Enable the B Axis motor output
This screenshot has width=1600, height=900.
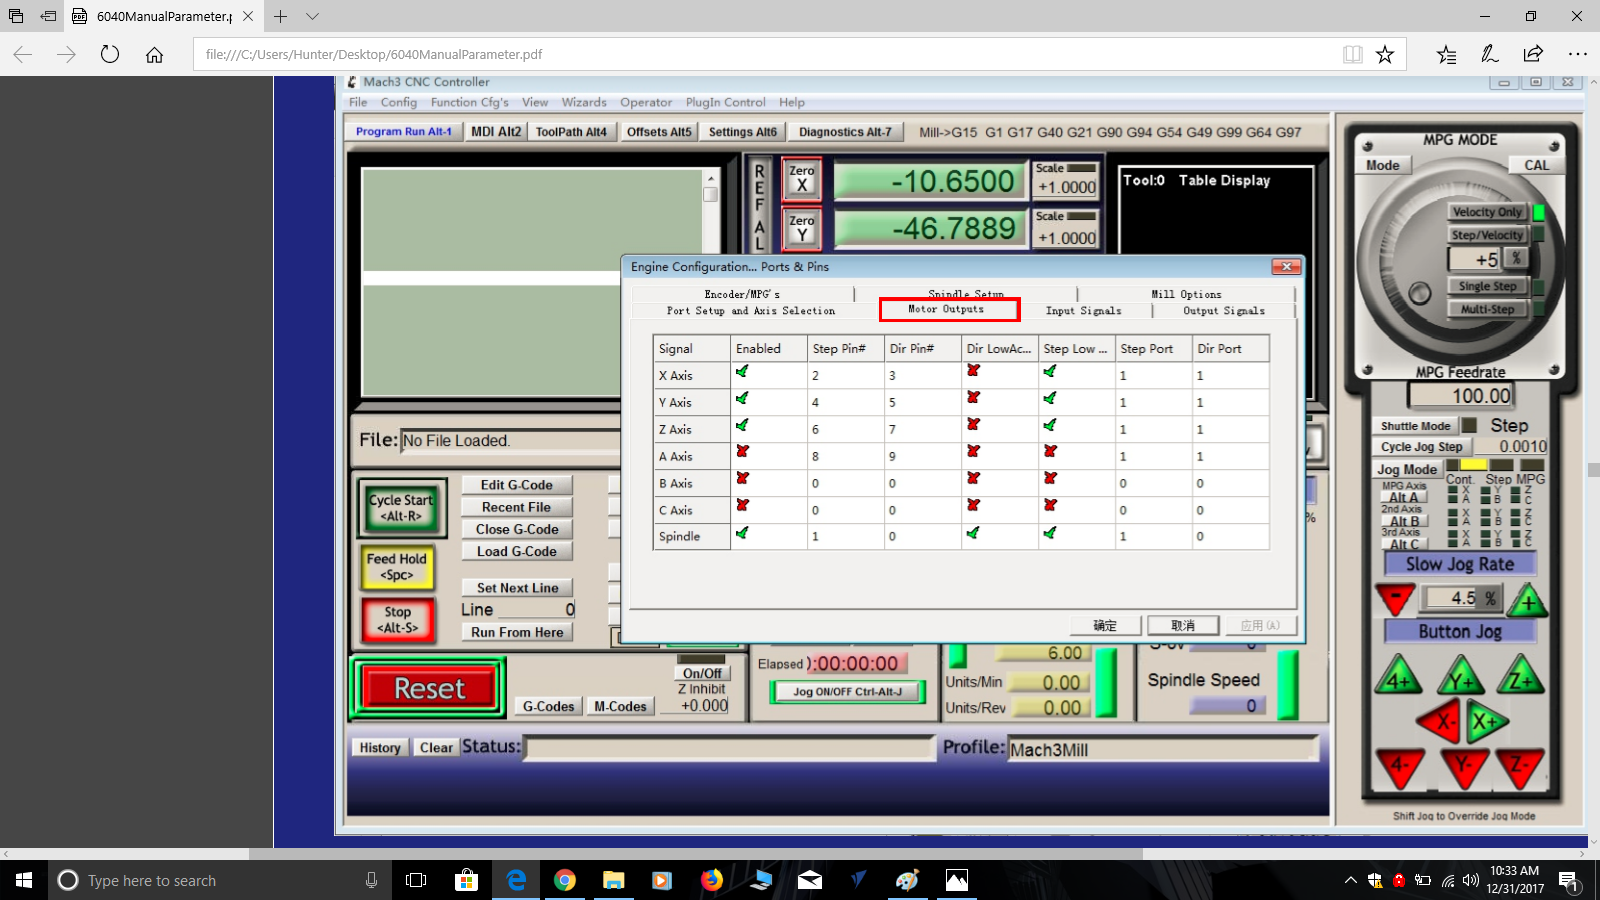click(x=742, y=478)
